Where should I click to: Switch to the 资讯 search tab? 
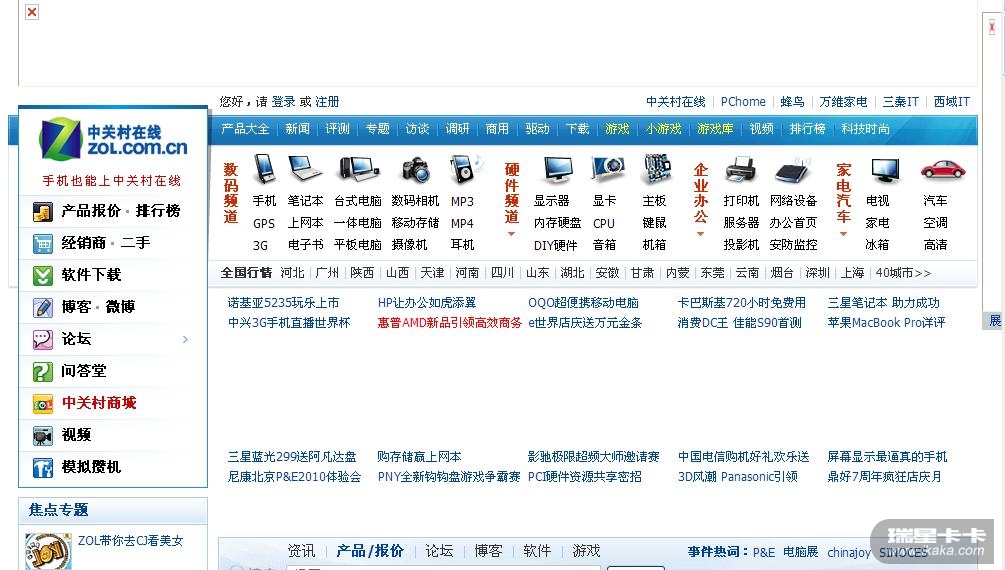point(301,551)
